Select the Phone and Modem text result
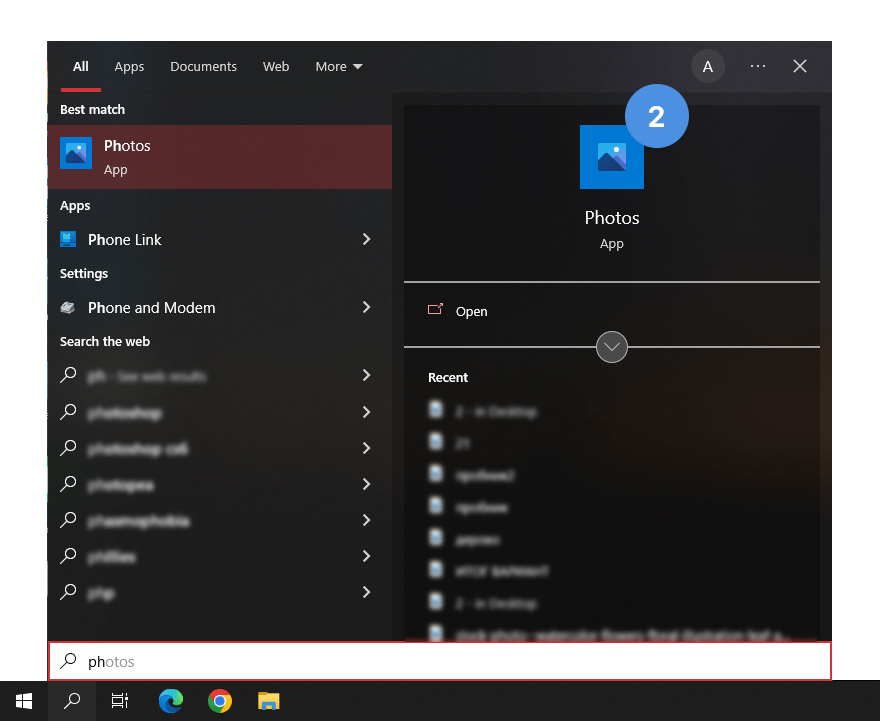 pyautogui.click(x=151, y=308)
